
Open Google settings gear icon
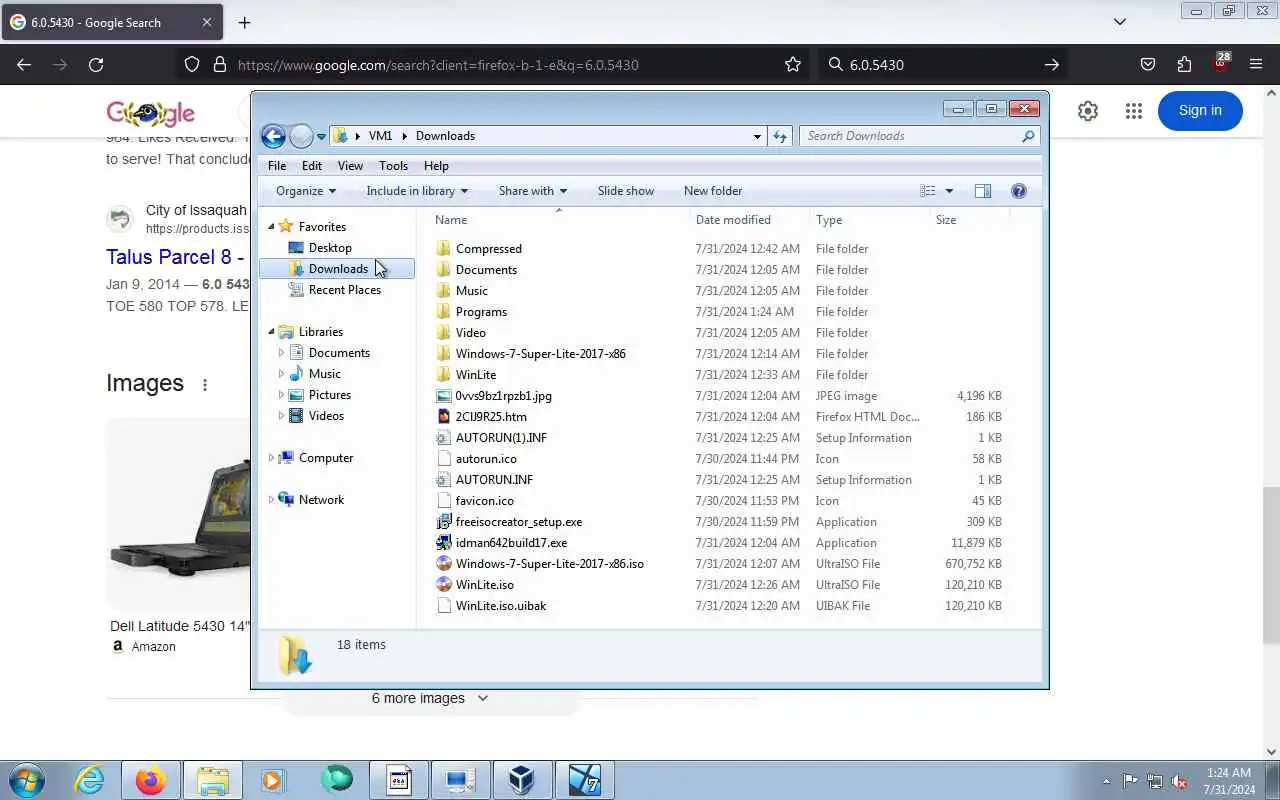[1088, 112]
